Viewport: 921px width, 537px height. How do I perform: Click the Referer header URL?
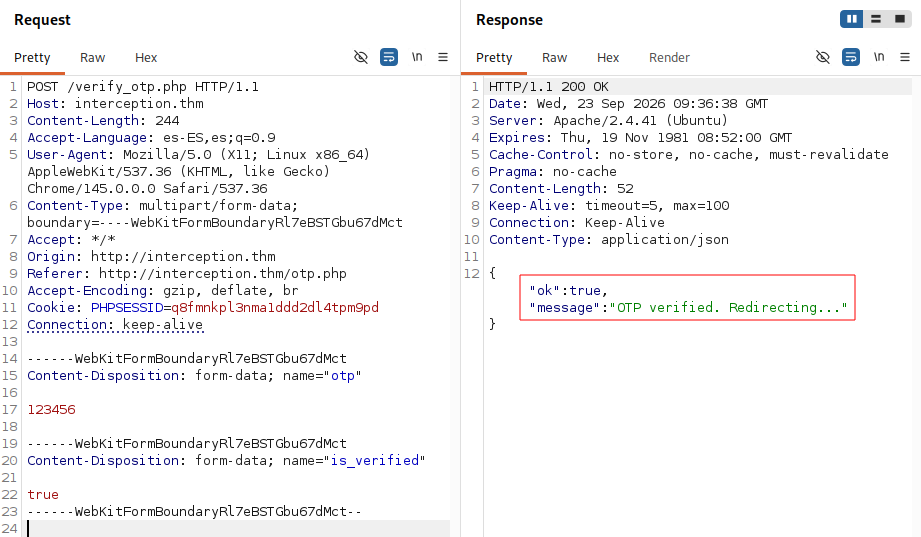223,273
